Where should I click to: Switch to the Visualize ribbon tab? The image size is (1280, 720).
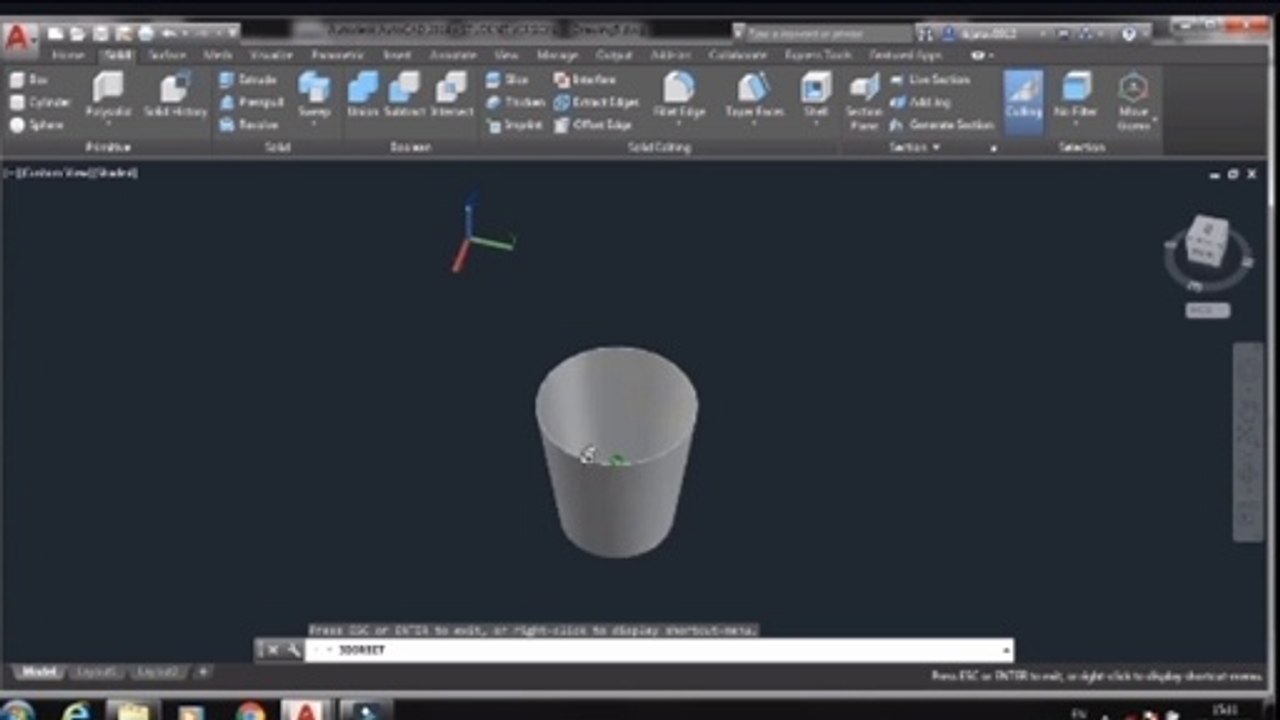[271, 55]
